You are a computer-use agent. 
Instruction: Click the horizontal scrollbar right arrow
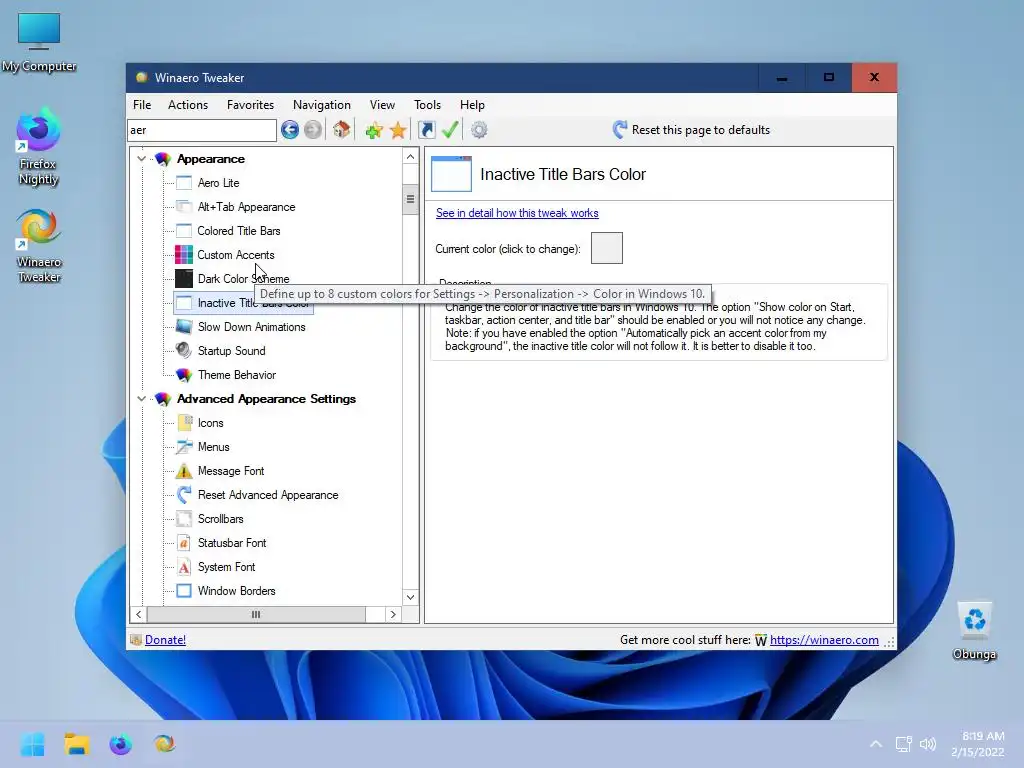pyautogui.click(x=392, y=615)
